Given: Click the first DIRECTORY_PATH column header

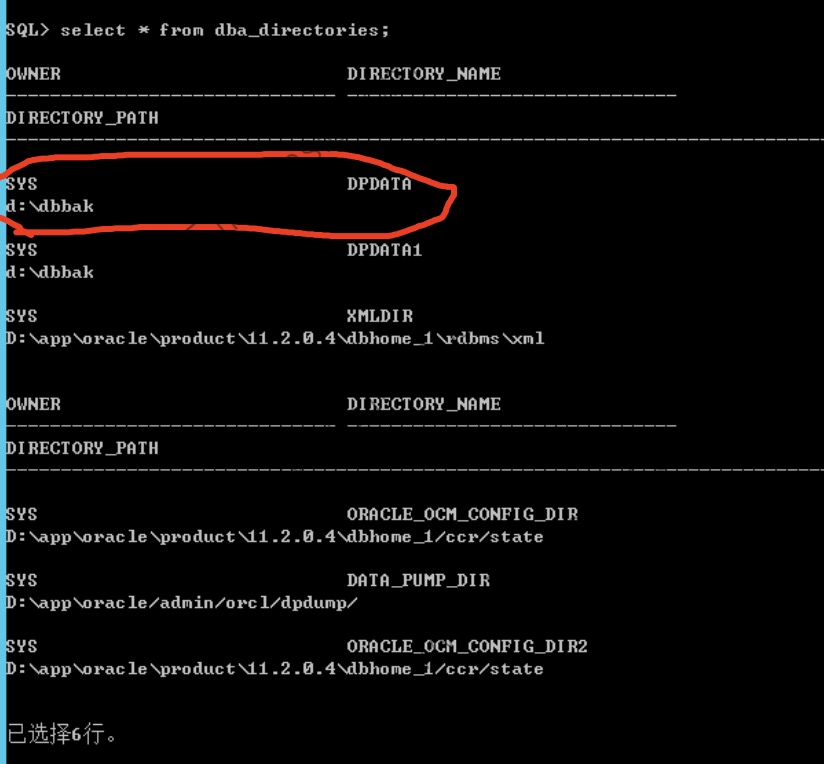Looking at the screenshot, I should pos(82,118).
